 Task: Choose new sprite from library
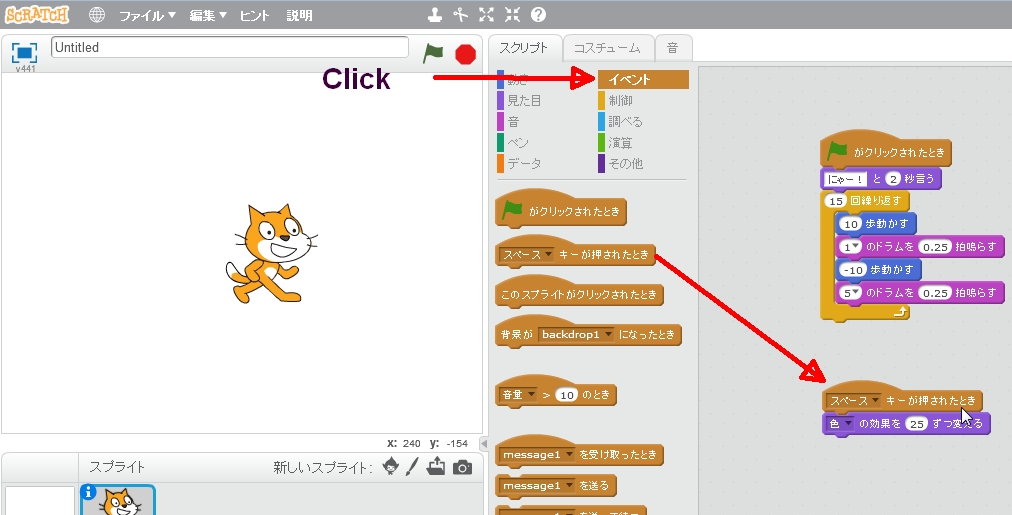click(x=390, y=466)
